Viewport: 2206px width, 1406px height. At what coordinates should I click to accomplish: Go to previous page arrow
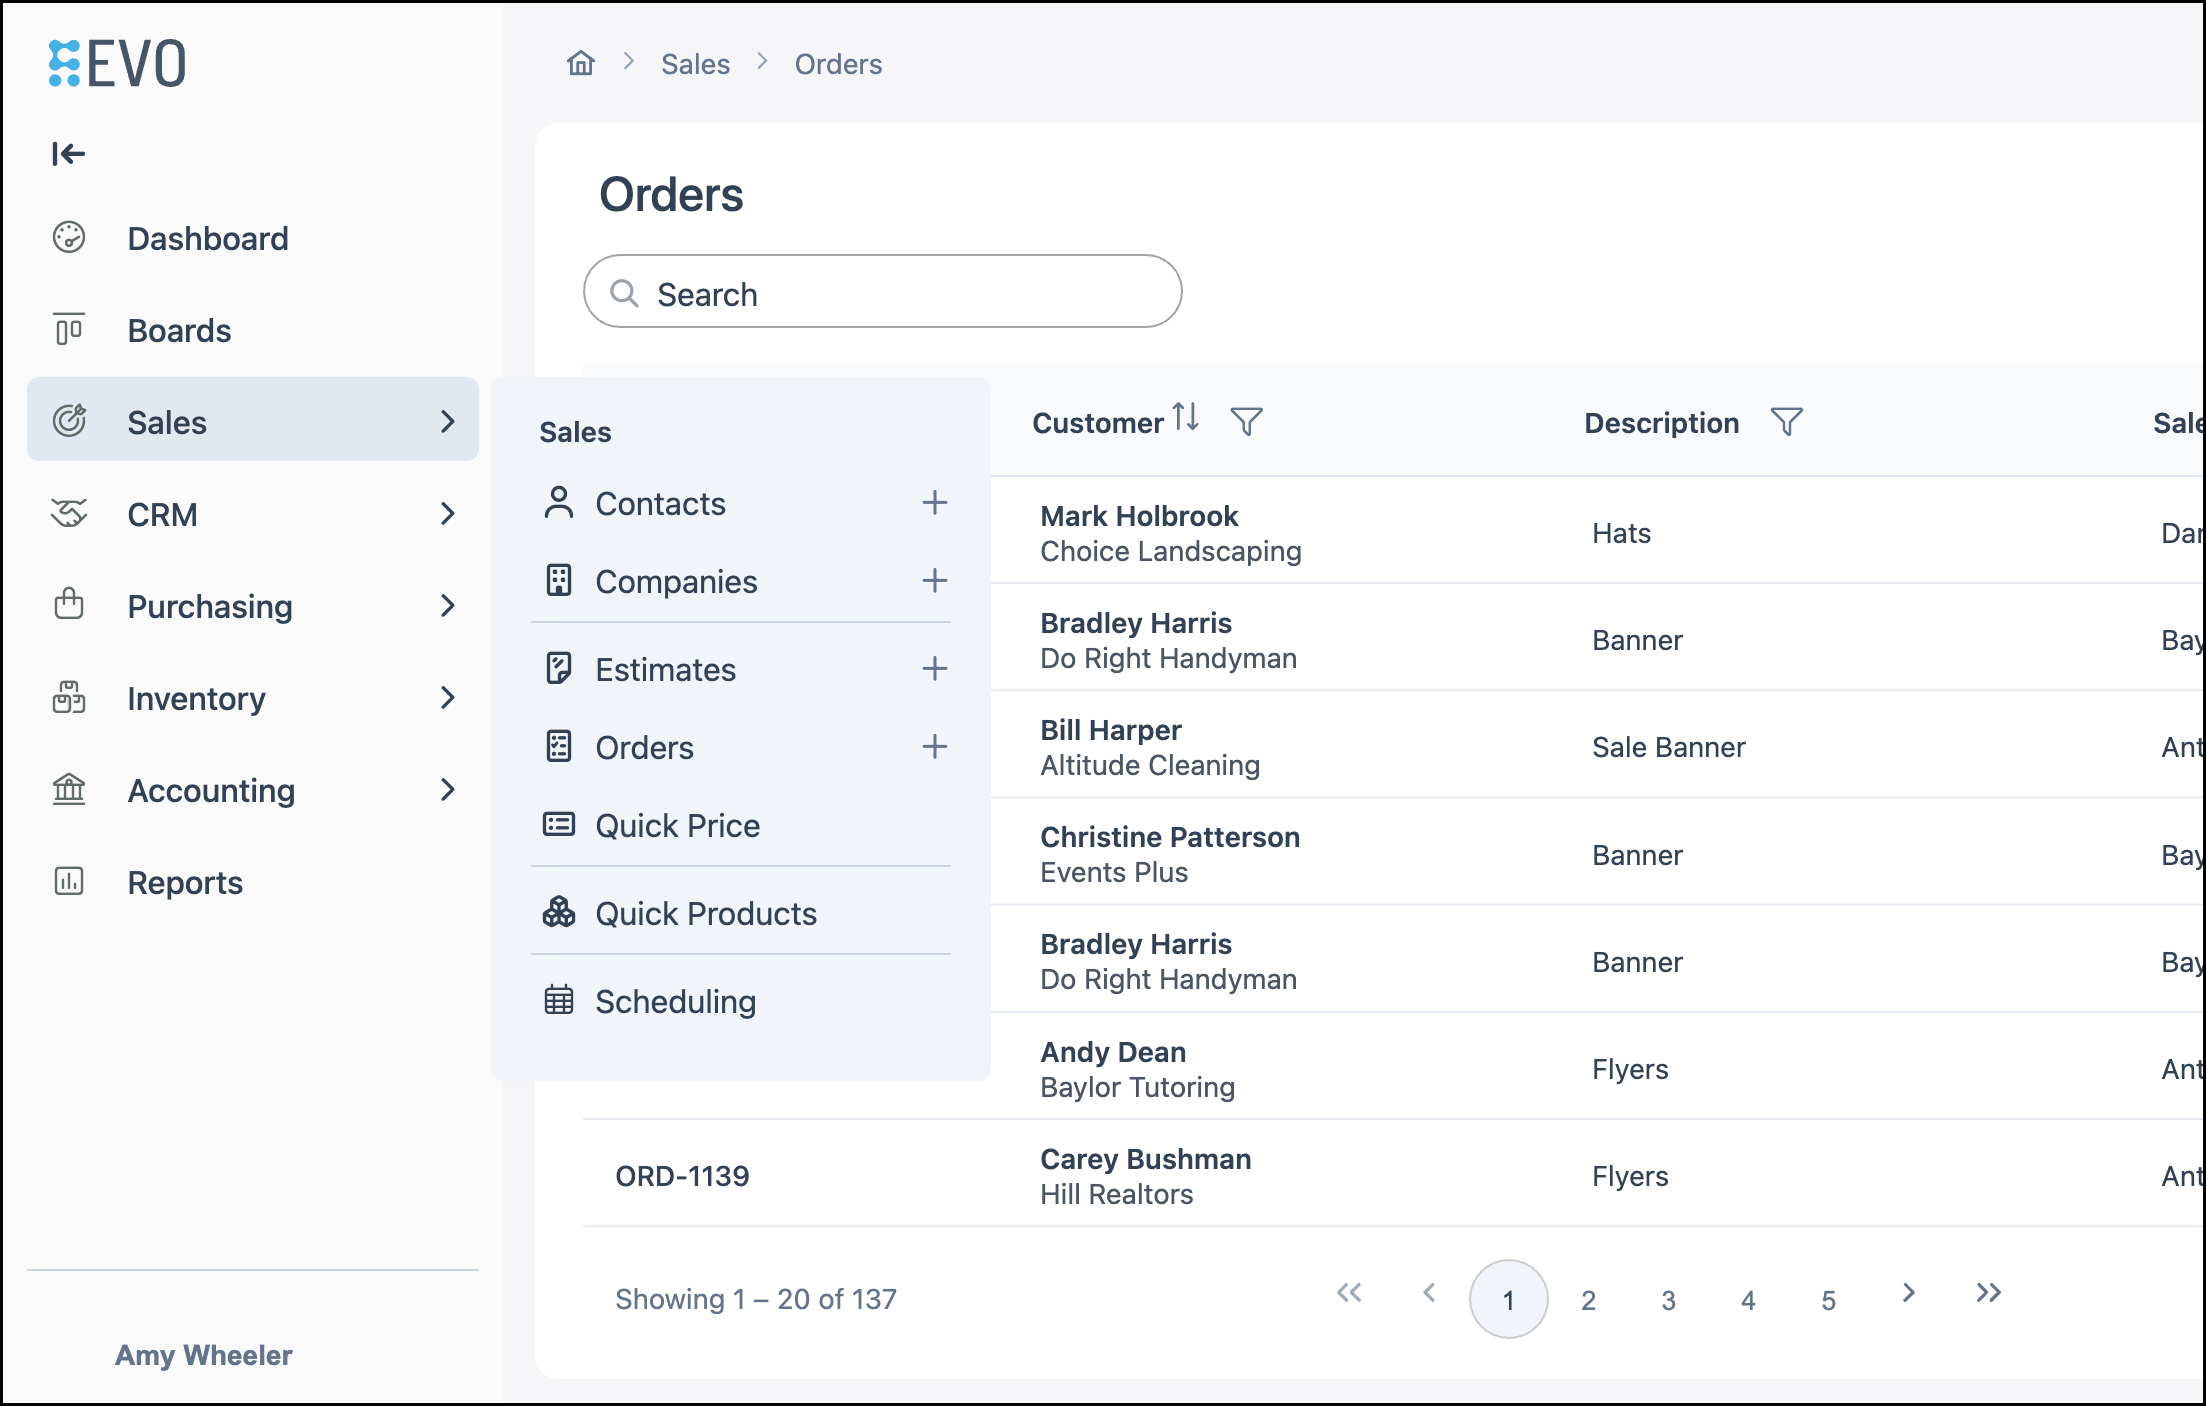point(1429,1292)
